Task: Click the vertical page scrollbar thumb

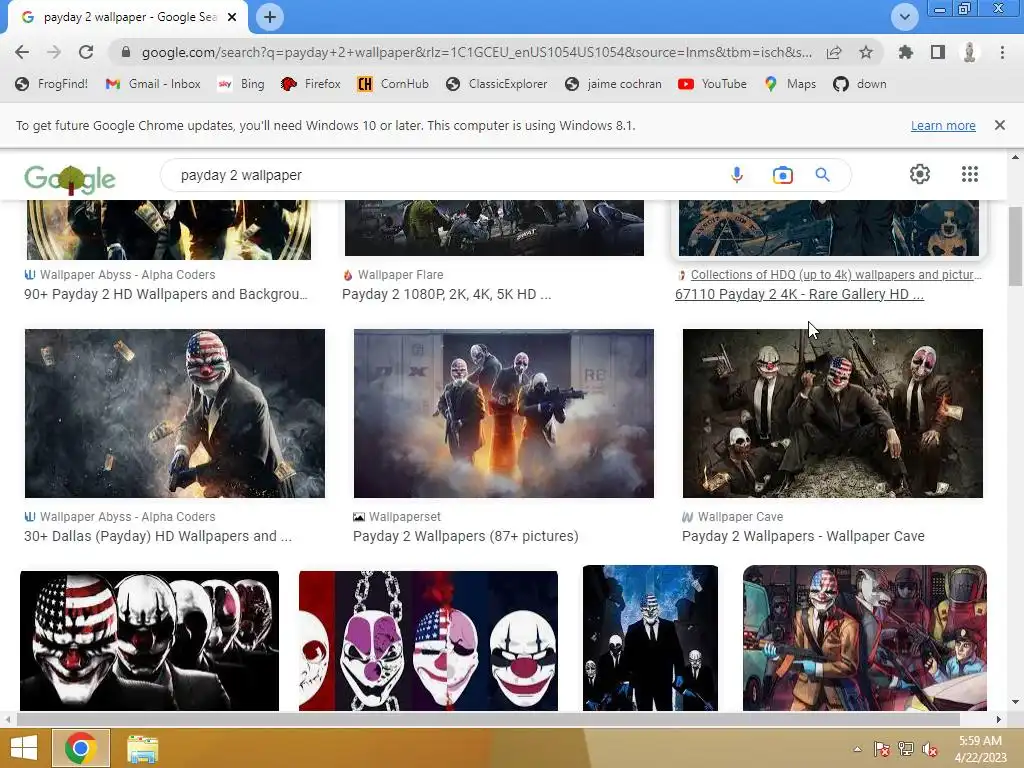Action: (x=1015, y=246)
